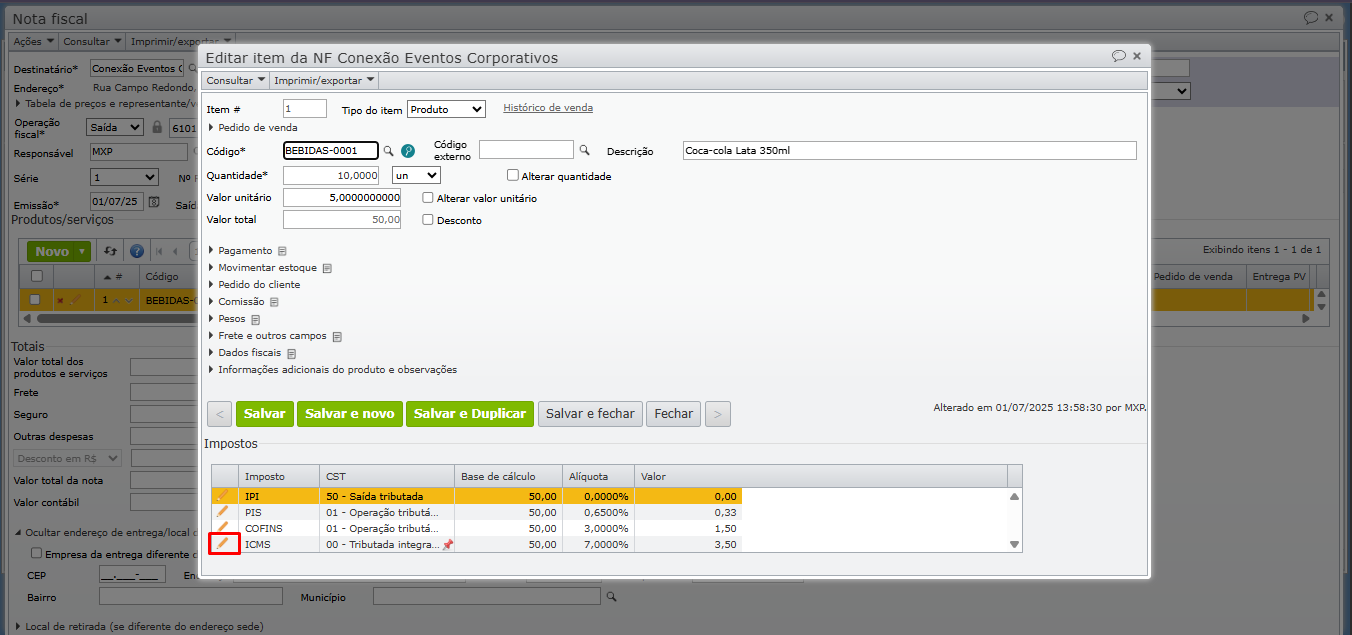Click the pencil icon on the Nota fiscal BEBIDAS row
The image size is (1352, 635).
[75, 299]
